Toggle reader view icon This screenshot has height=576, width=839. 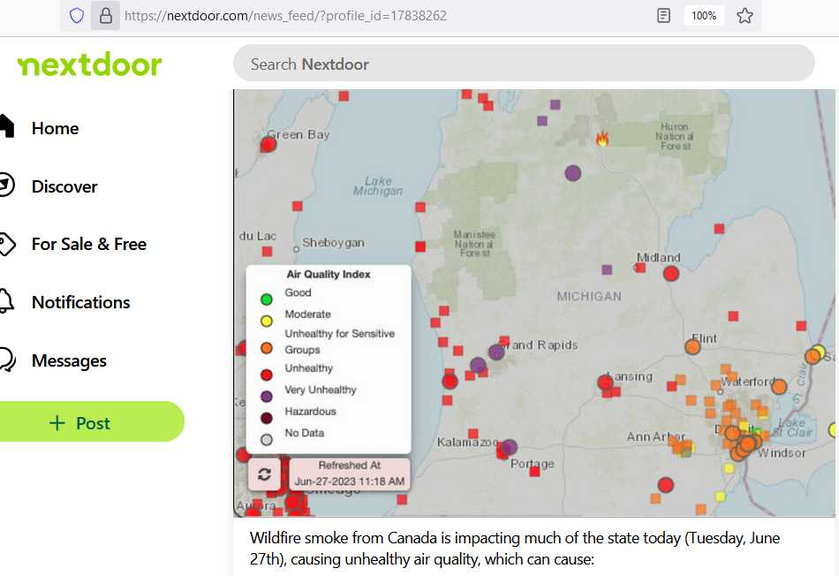(663, 16)
